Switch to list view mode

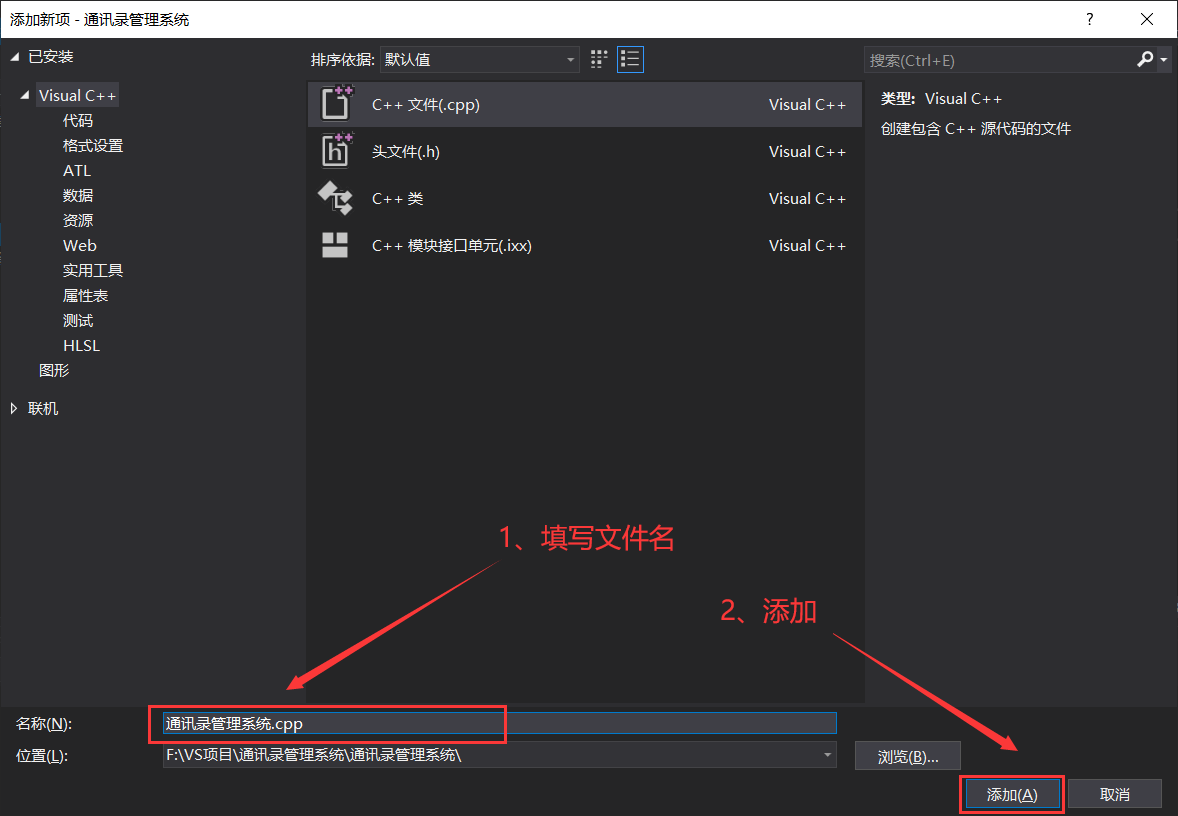pyautogui.click(x=630, y=59)
